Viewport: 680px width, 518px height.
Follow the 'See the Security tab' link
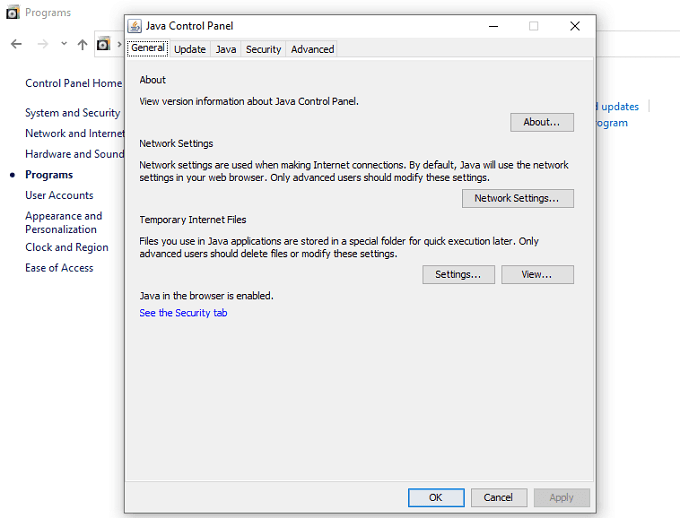coord(183,313)
